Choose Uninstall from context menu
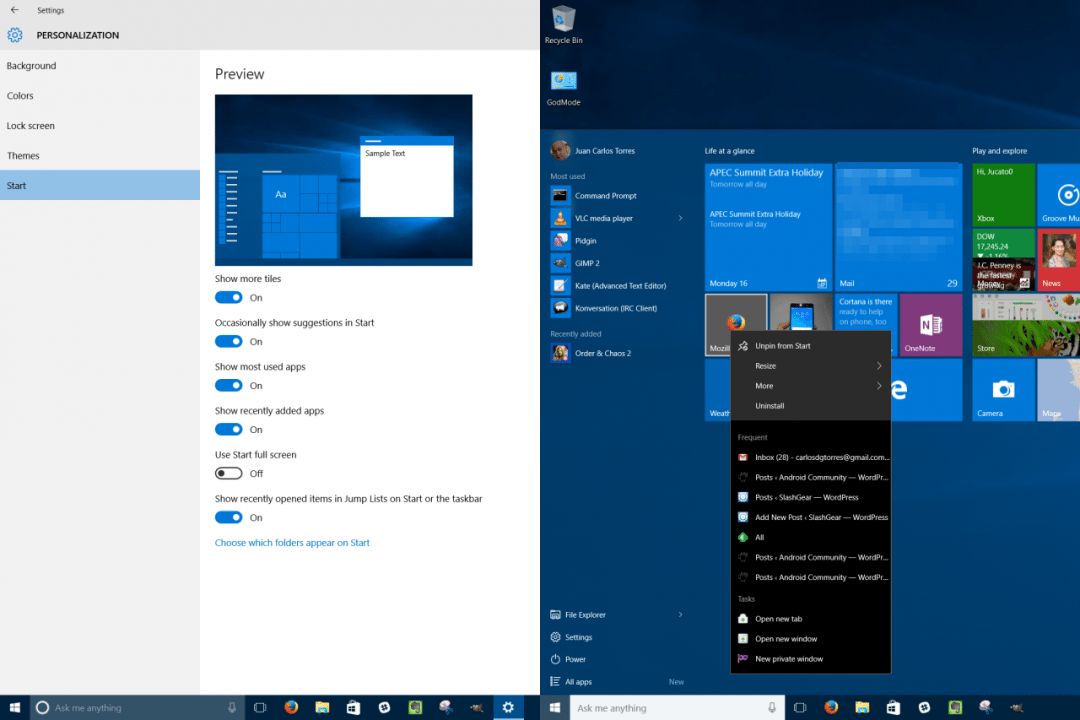Image resolution: width=1080 pixels, height=720 pixels. pos(811,406)
